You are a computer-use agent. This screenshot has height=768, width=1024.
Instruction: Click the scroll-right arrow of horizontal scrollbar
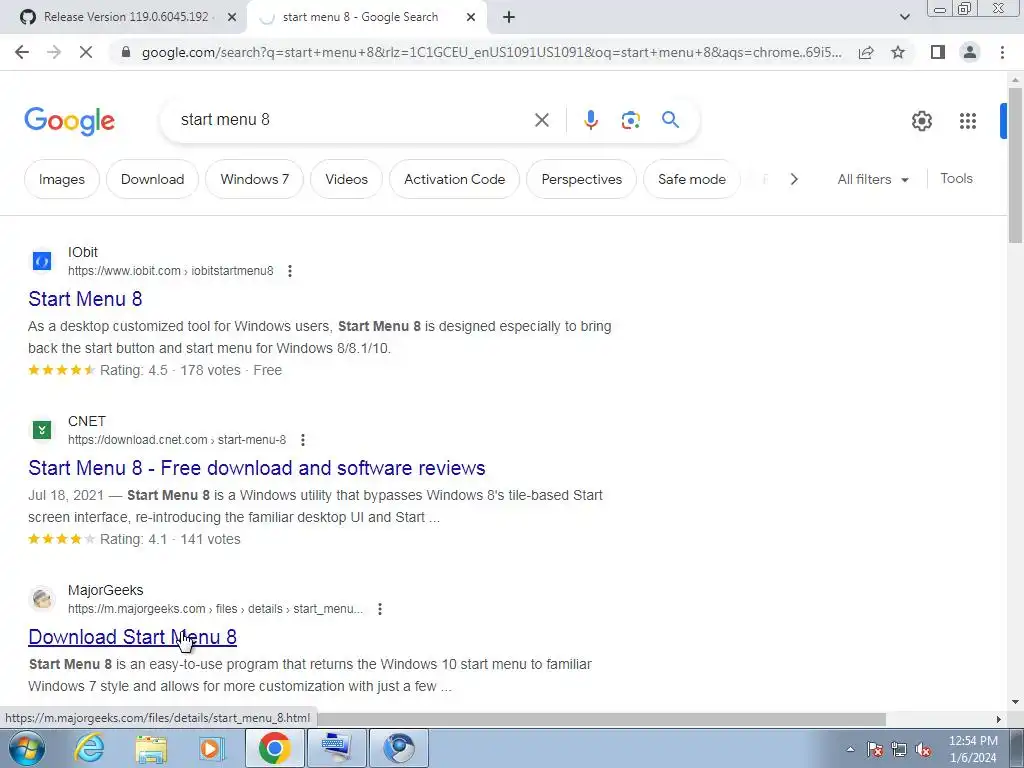tap(999, 719)
